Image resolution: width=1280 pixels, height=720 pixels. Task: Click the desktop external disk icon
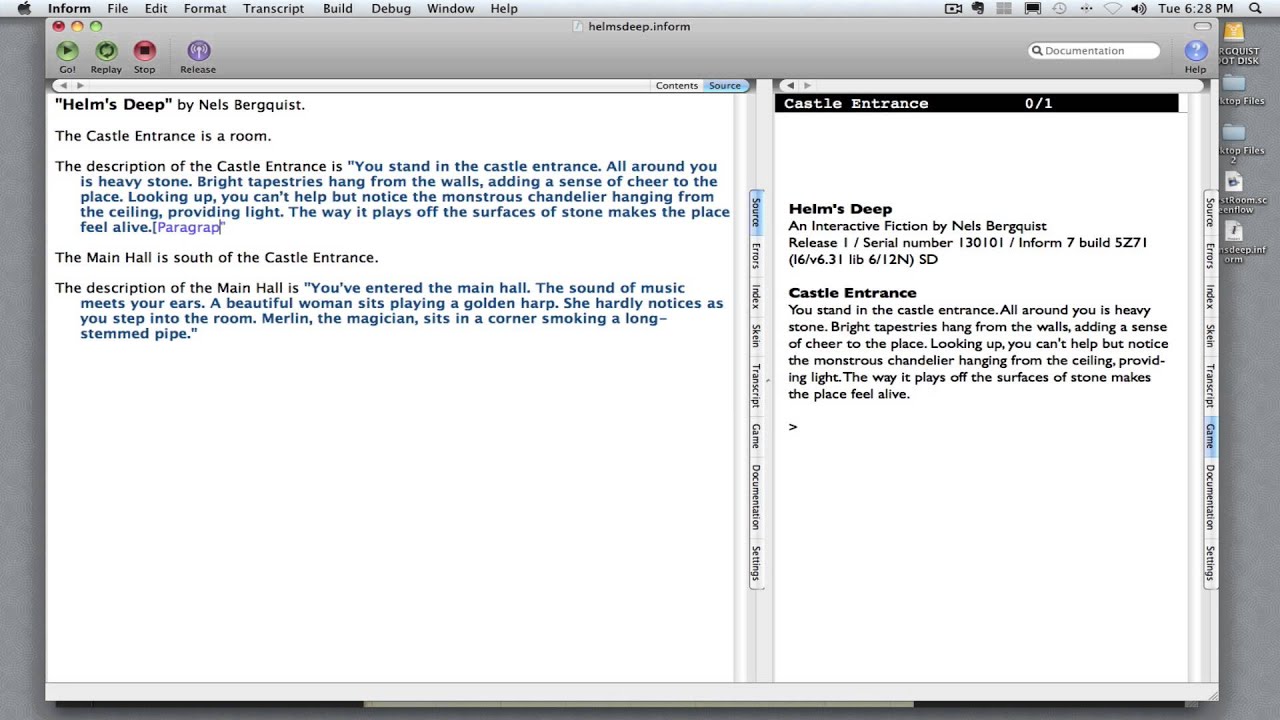click(1234, 32)
